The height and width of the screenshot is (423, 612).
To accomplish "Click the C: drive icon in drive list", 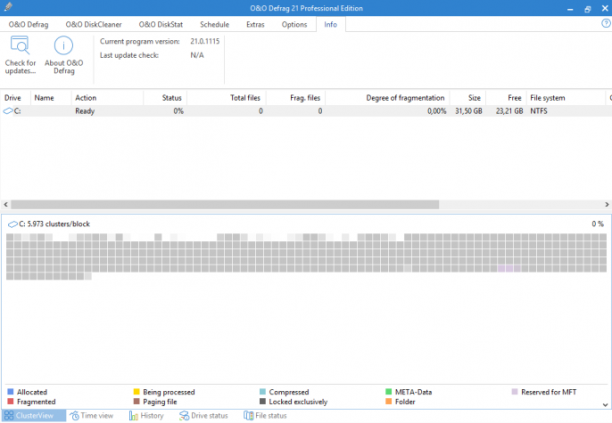I will point(8,111).
